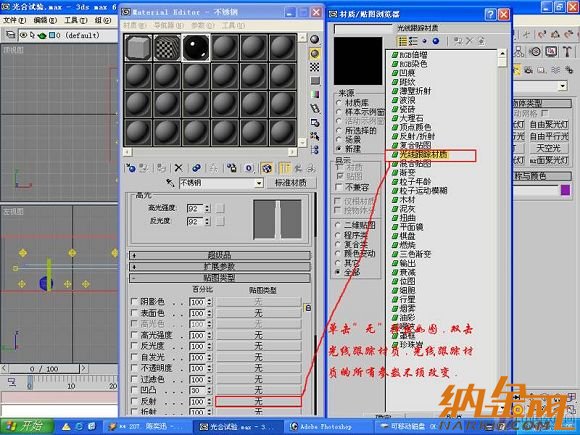
Task: Click the sample type sphere icon
Action: [314, 39]
